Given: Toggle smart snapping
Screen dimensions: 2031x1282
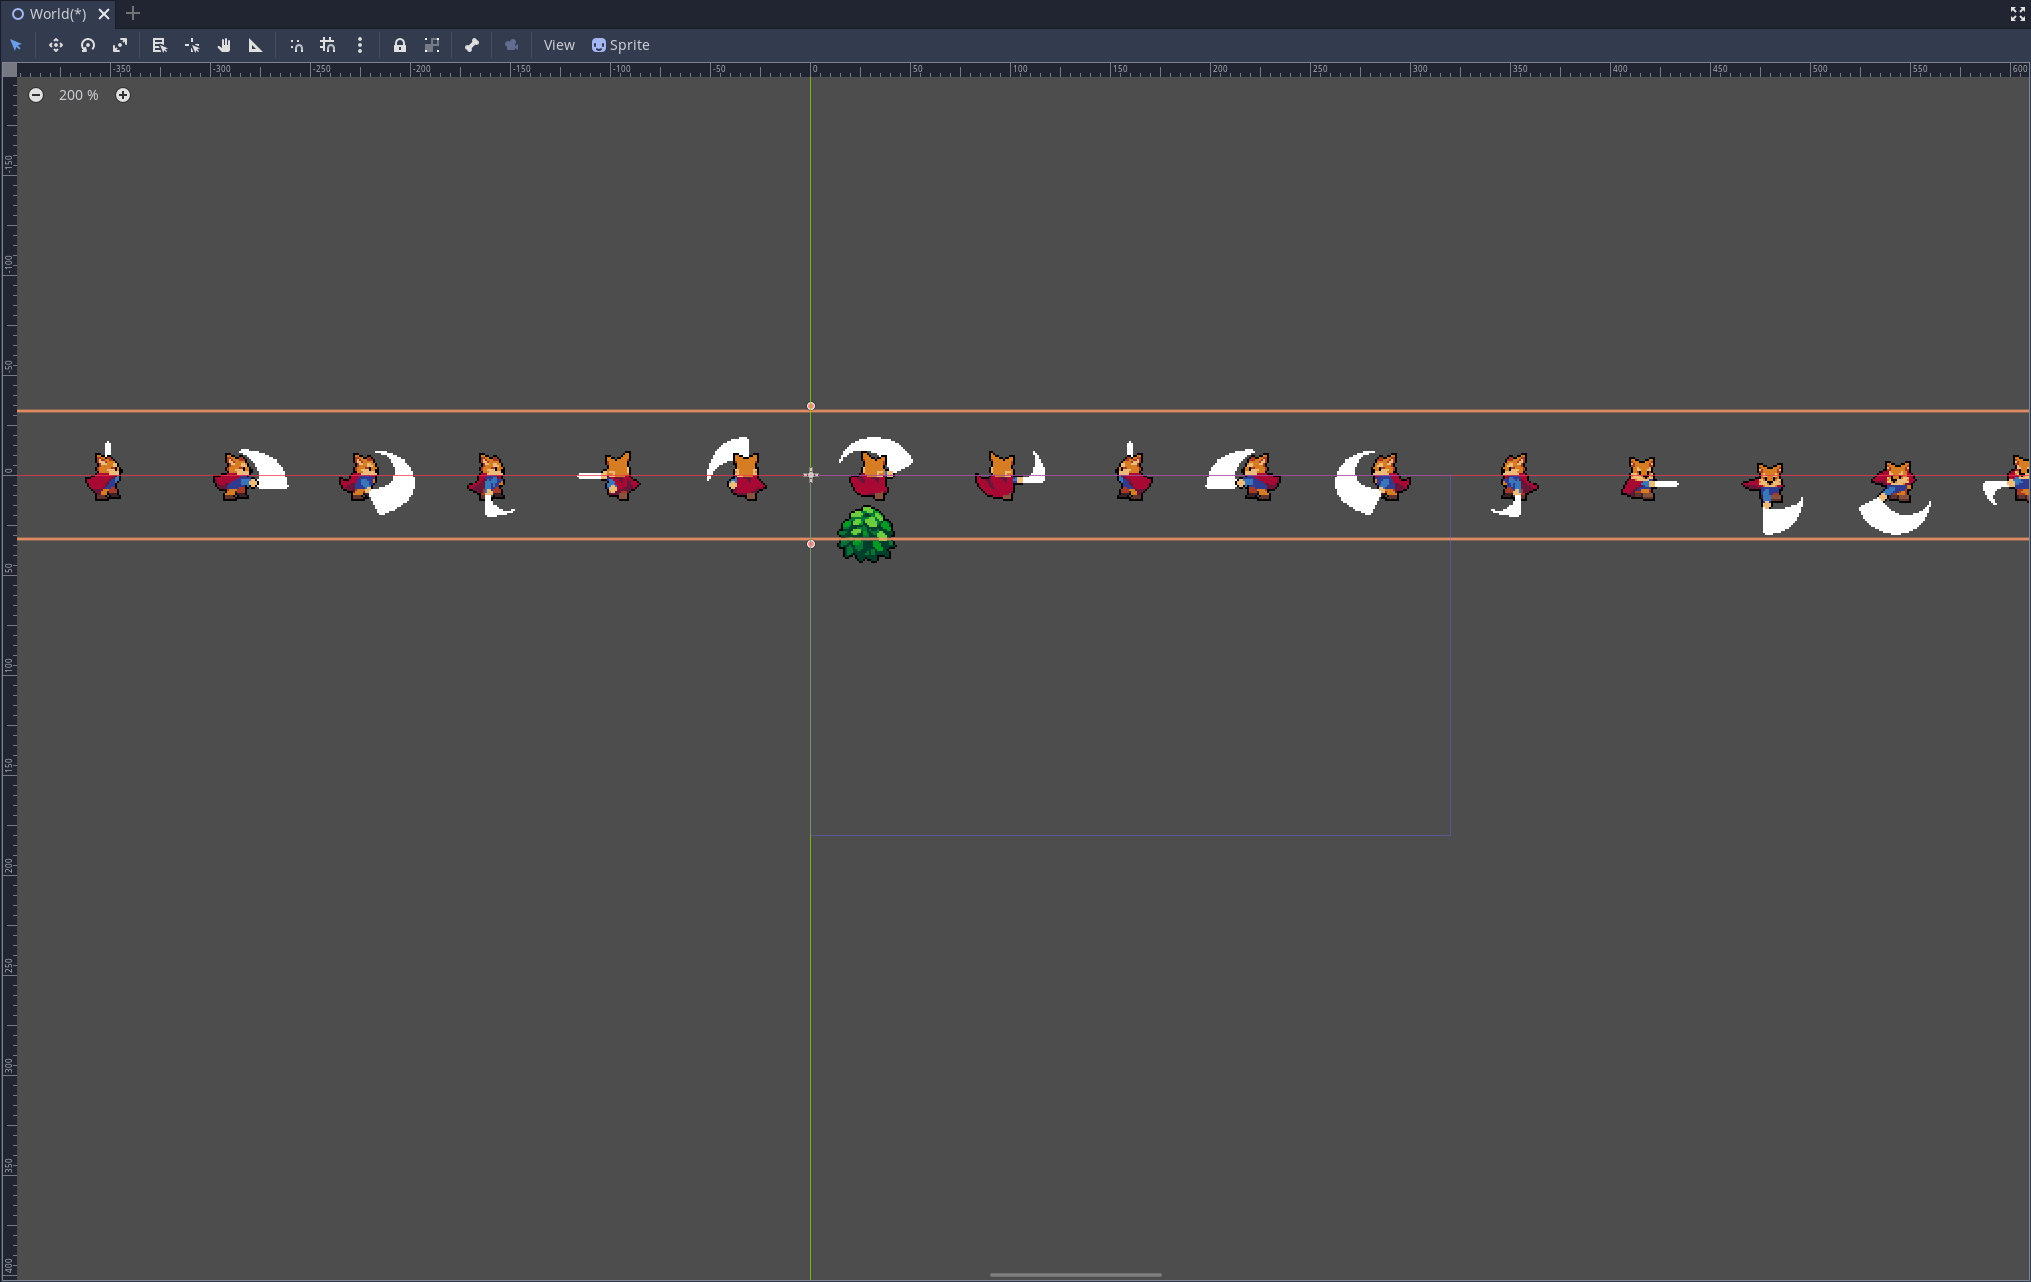Looking at the screenshot, I should pyautogui.click(x=296, y=45).
